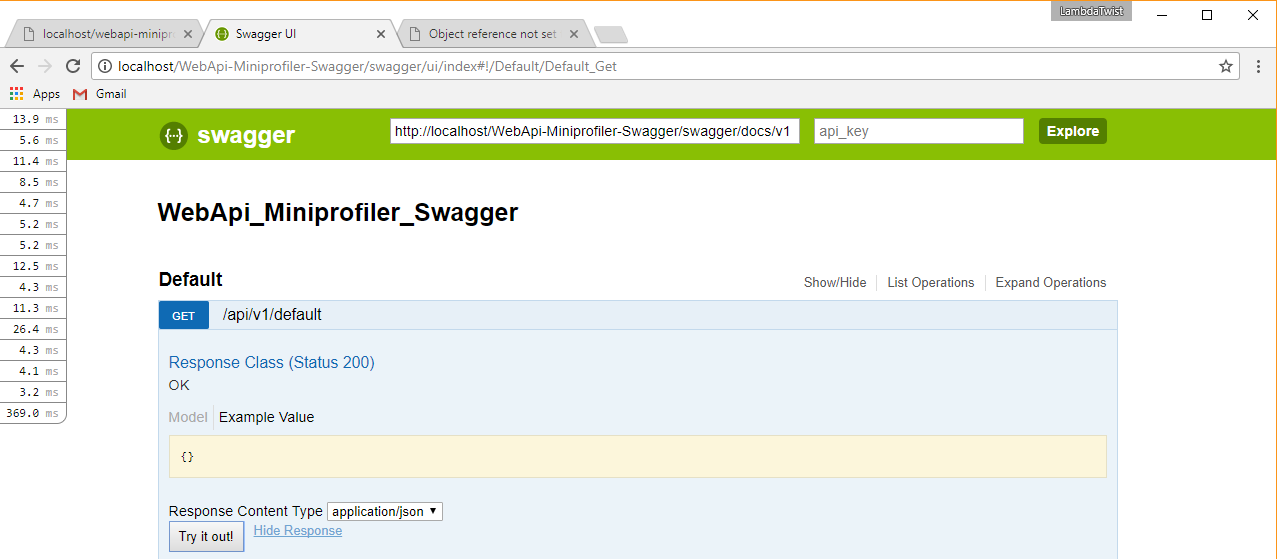Screen dimensions: 1277x559
Task: Switch to the Model tab
Action: [x=188, y=417]
